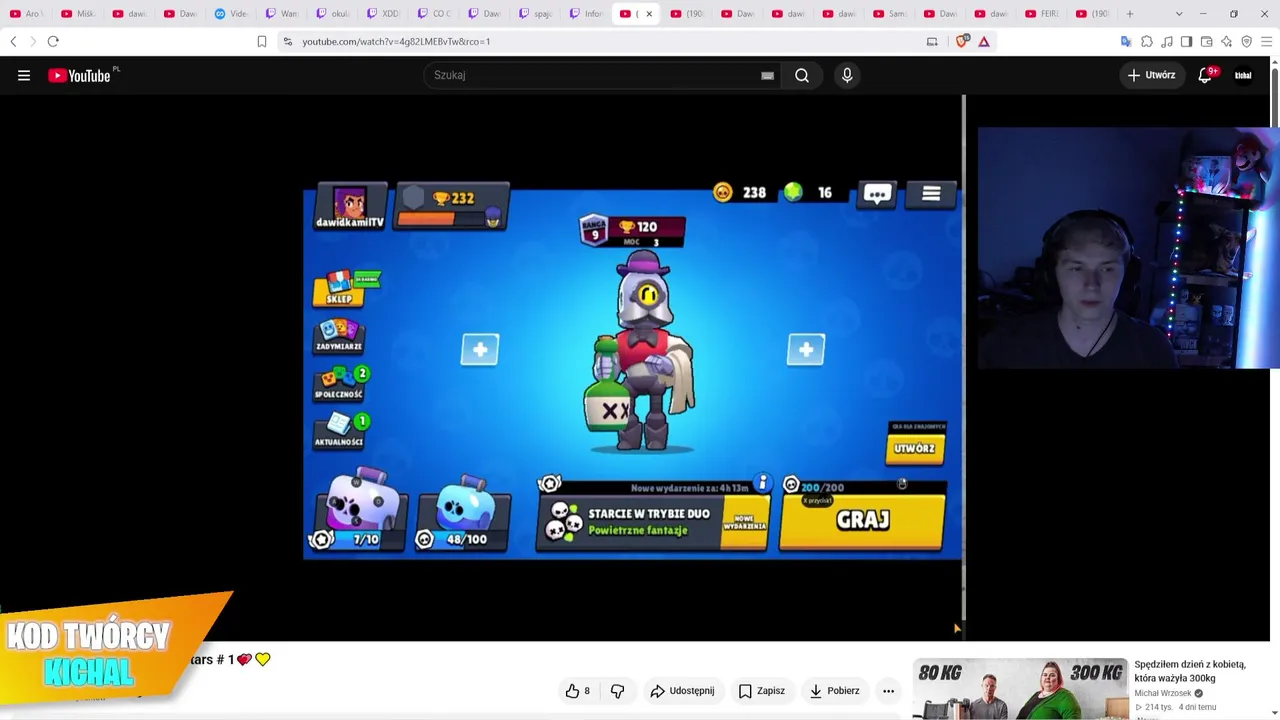View site information beside the URL
Image resolution: width=1280 pixels, height=720 pixels.
click(x=288, y=41)
